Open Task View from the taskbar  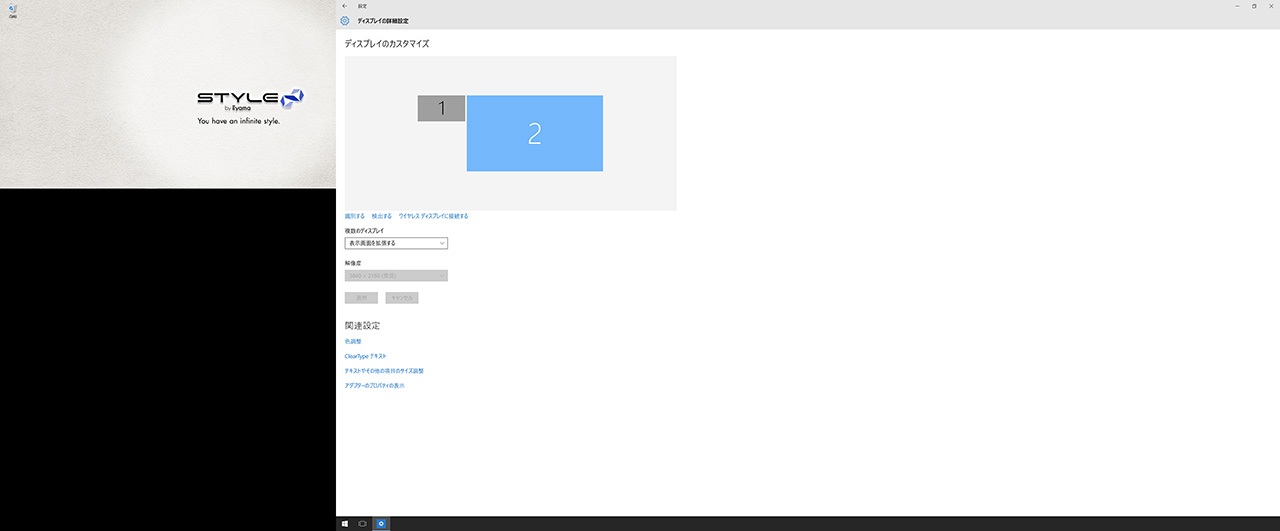[363, 524]
